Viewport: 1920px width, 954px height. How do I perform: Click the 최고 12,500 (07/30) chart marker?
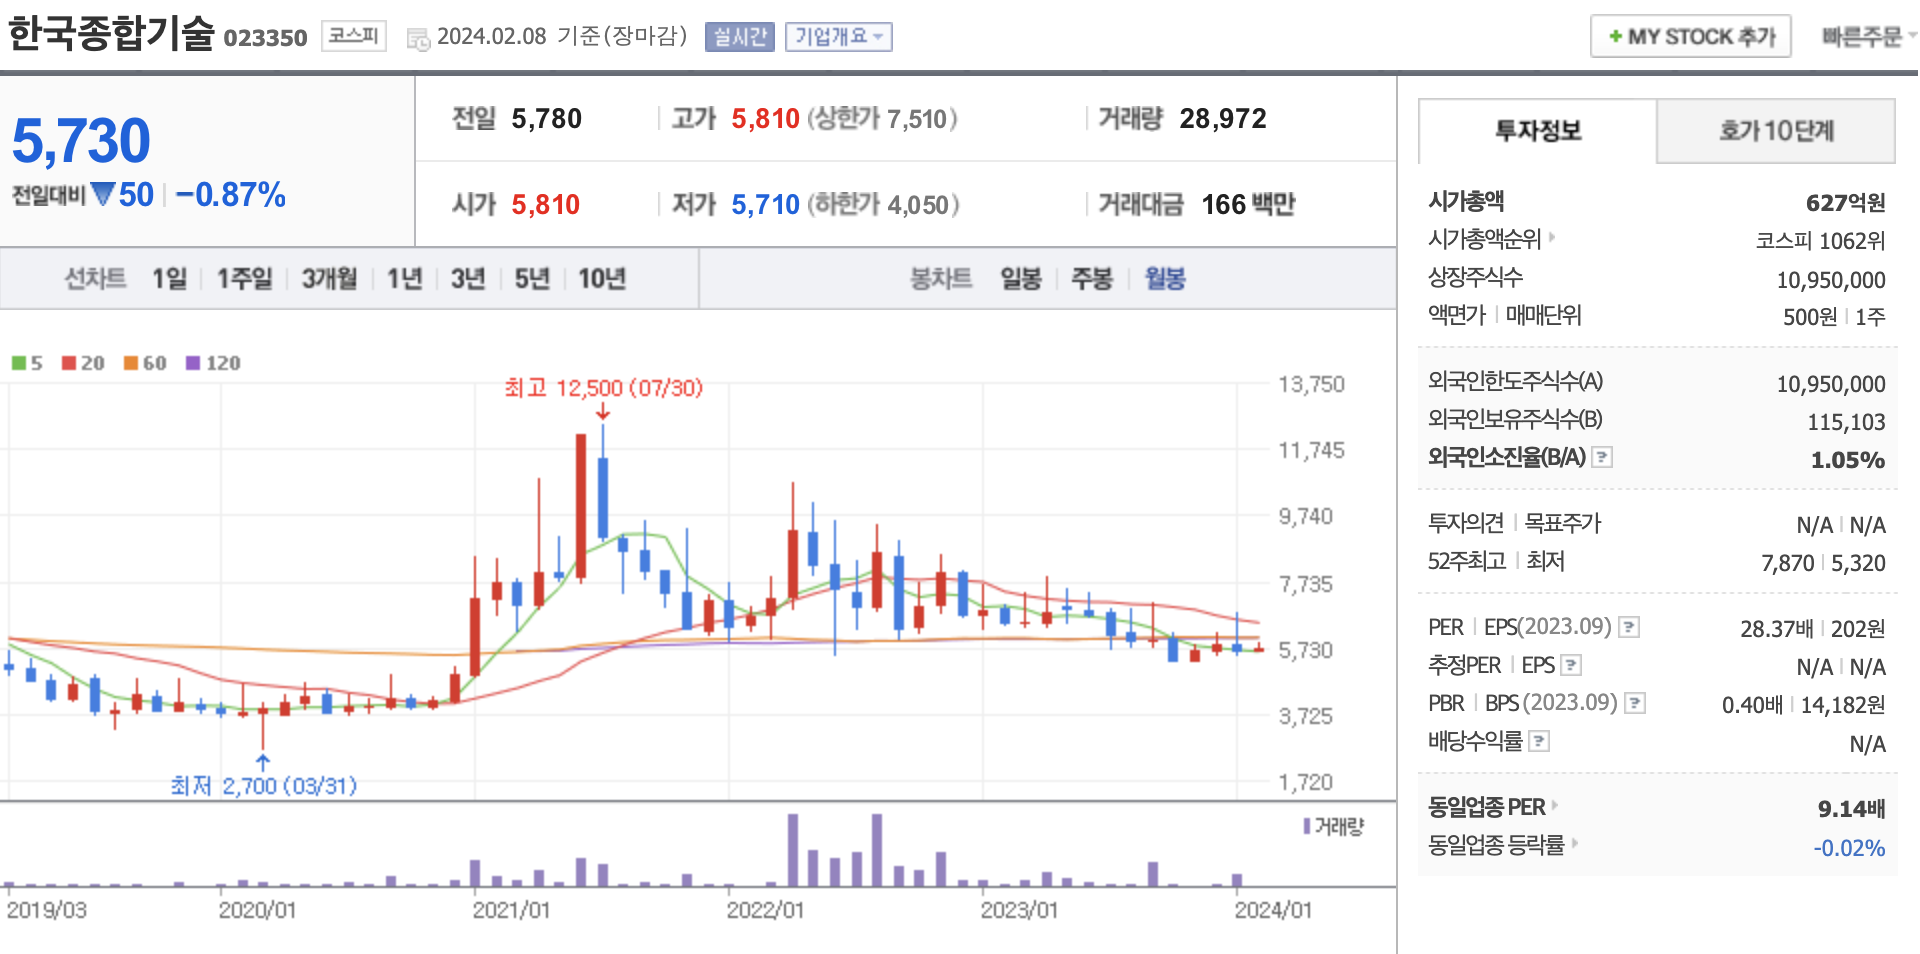(603, 387)
